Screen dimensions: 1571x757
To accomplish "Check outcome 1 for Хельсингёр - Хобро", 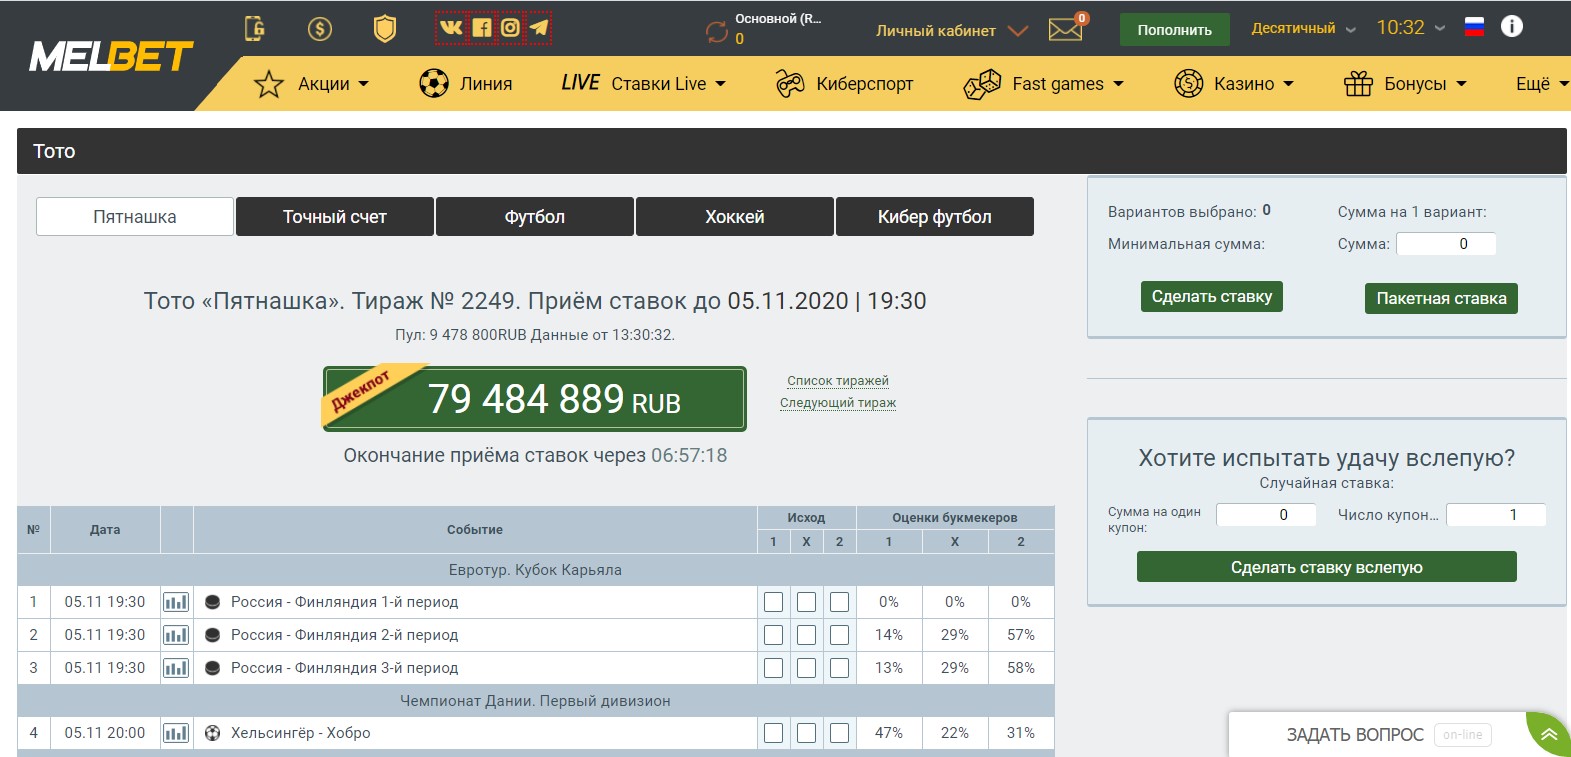I will point(774,733).
